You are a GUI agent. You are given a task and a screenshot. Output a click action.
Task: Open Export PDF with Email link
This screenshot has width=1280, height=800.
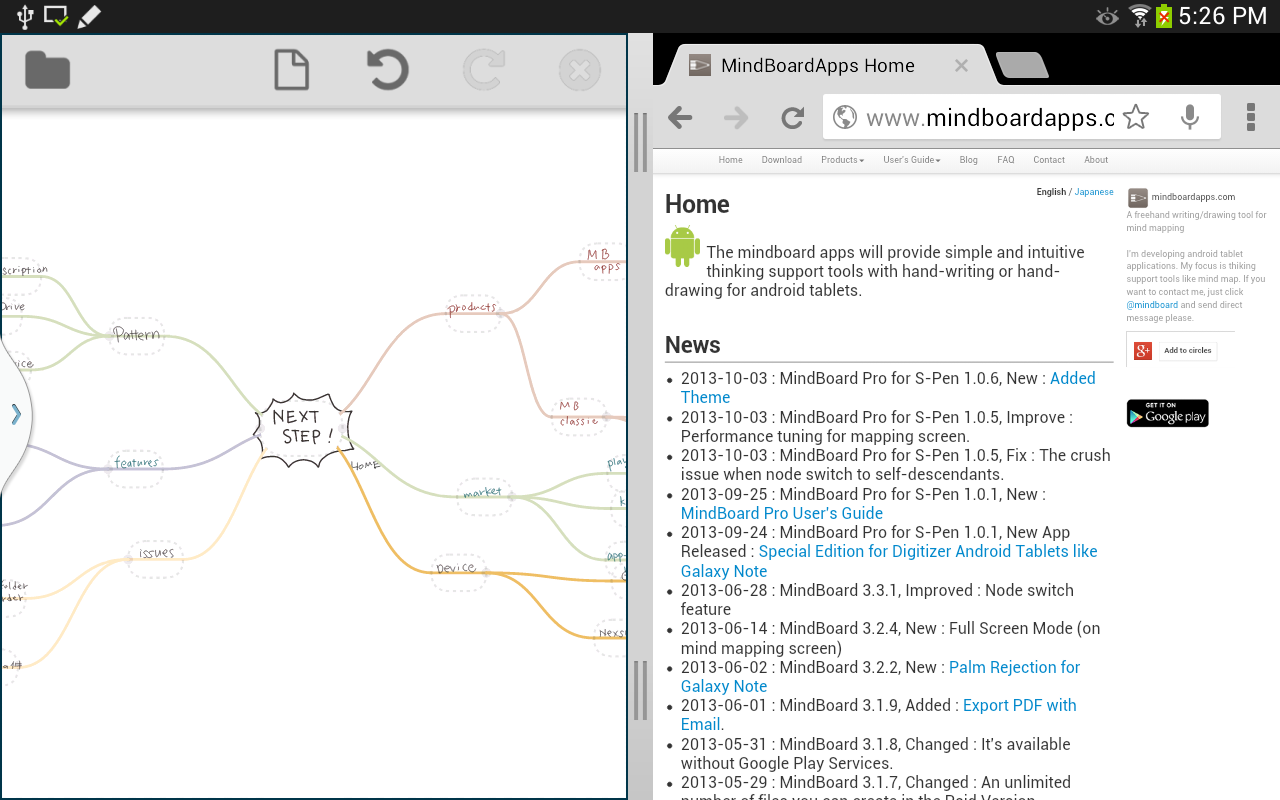879,715
